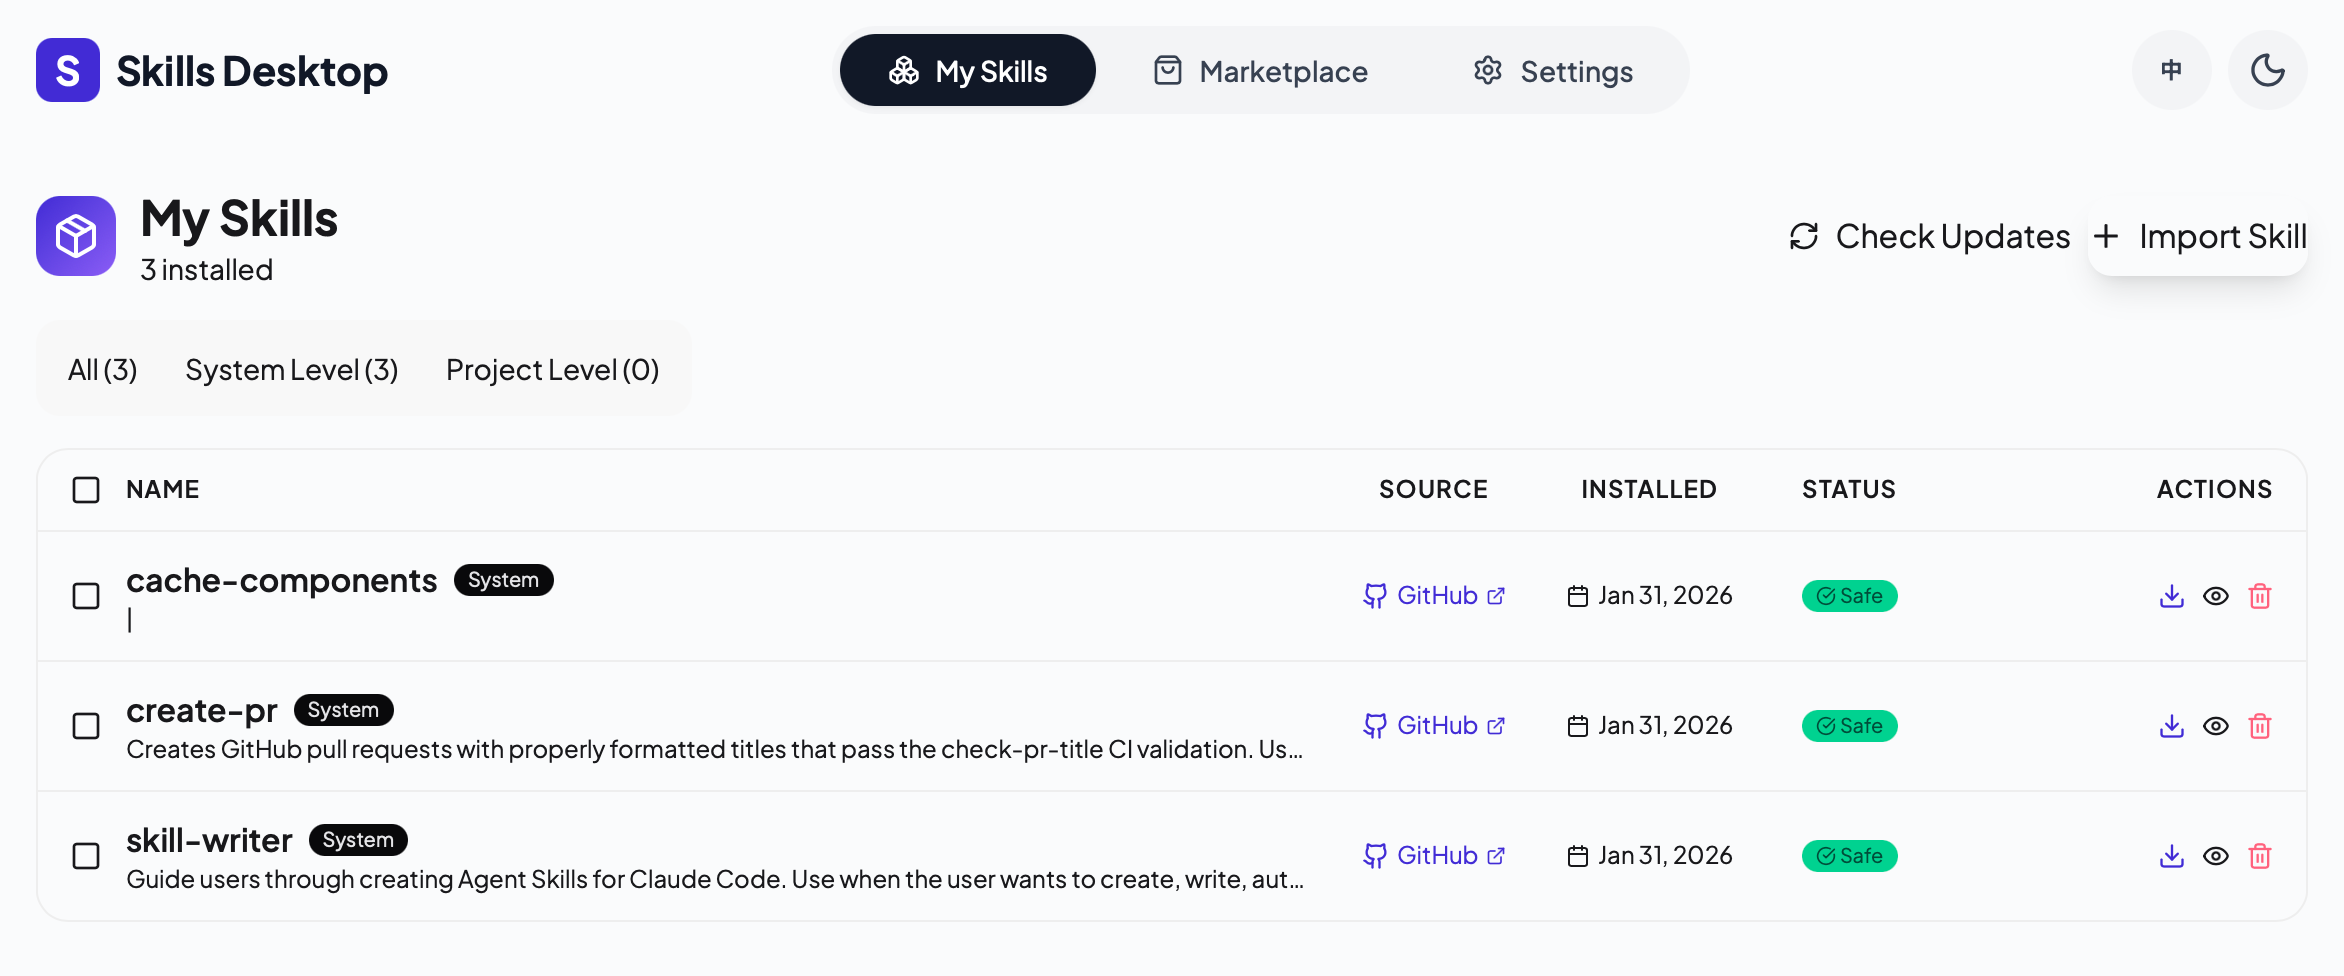This screenshot has width=2344, height=976.
Task: Preview cache-components with the eye icon
Action: click(2215, 596)
